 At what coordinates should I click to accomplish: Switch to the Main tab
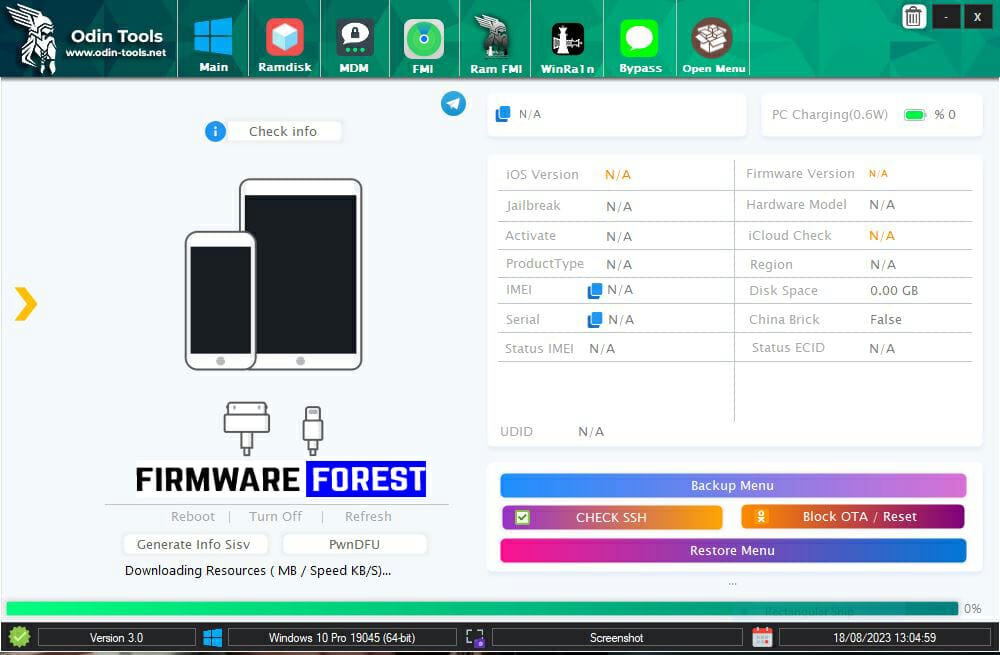tap(213, 40)
